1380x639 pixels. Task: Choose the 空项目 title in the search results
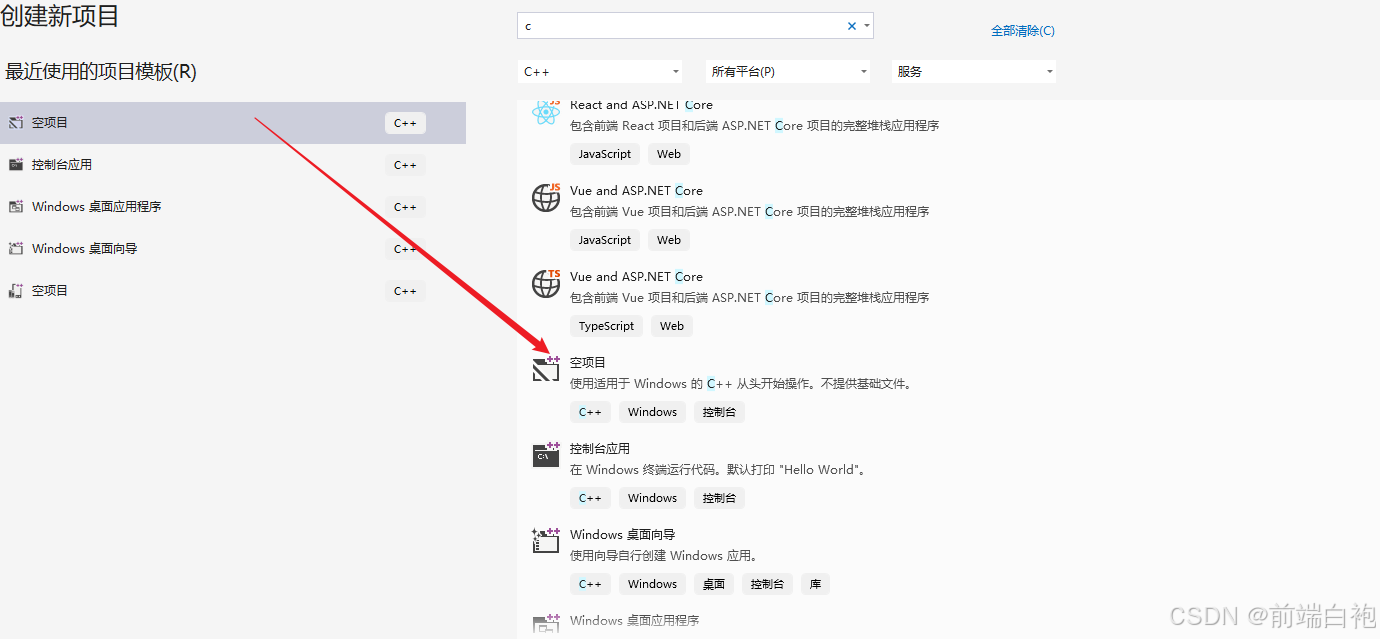588,363
